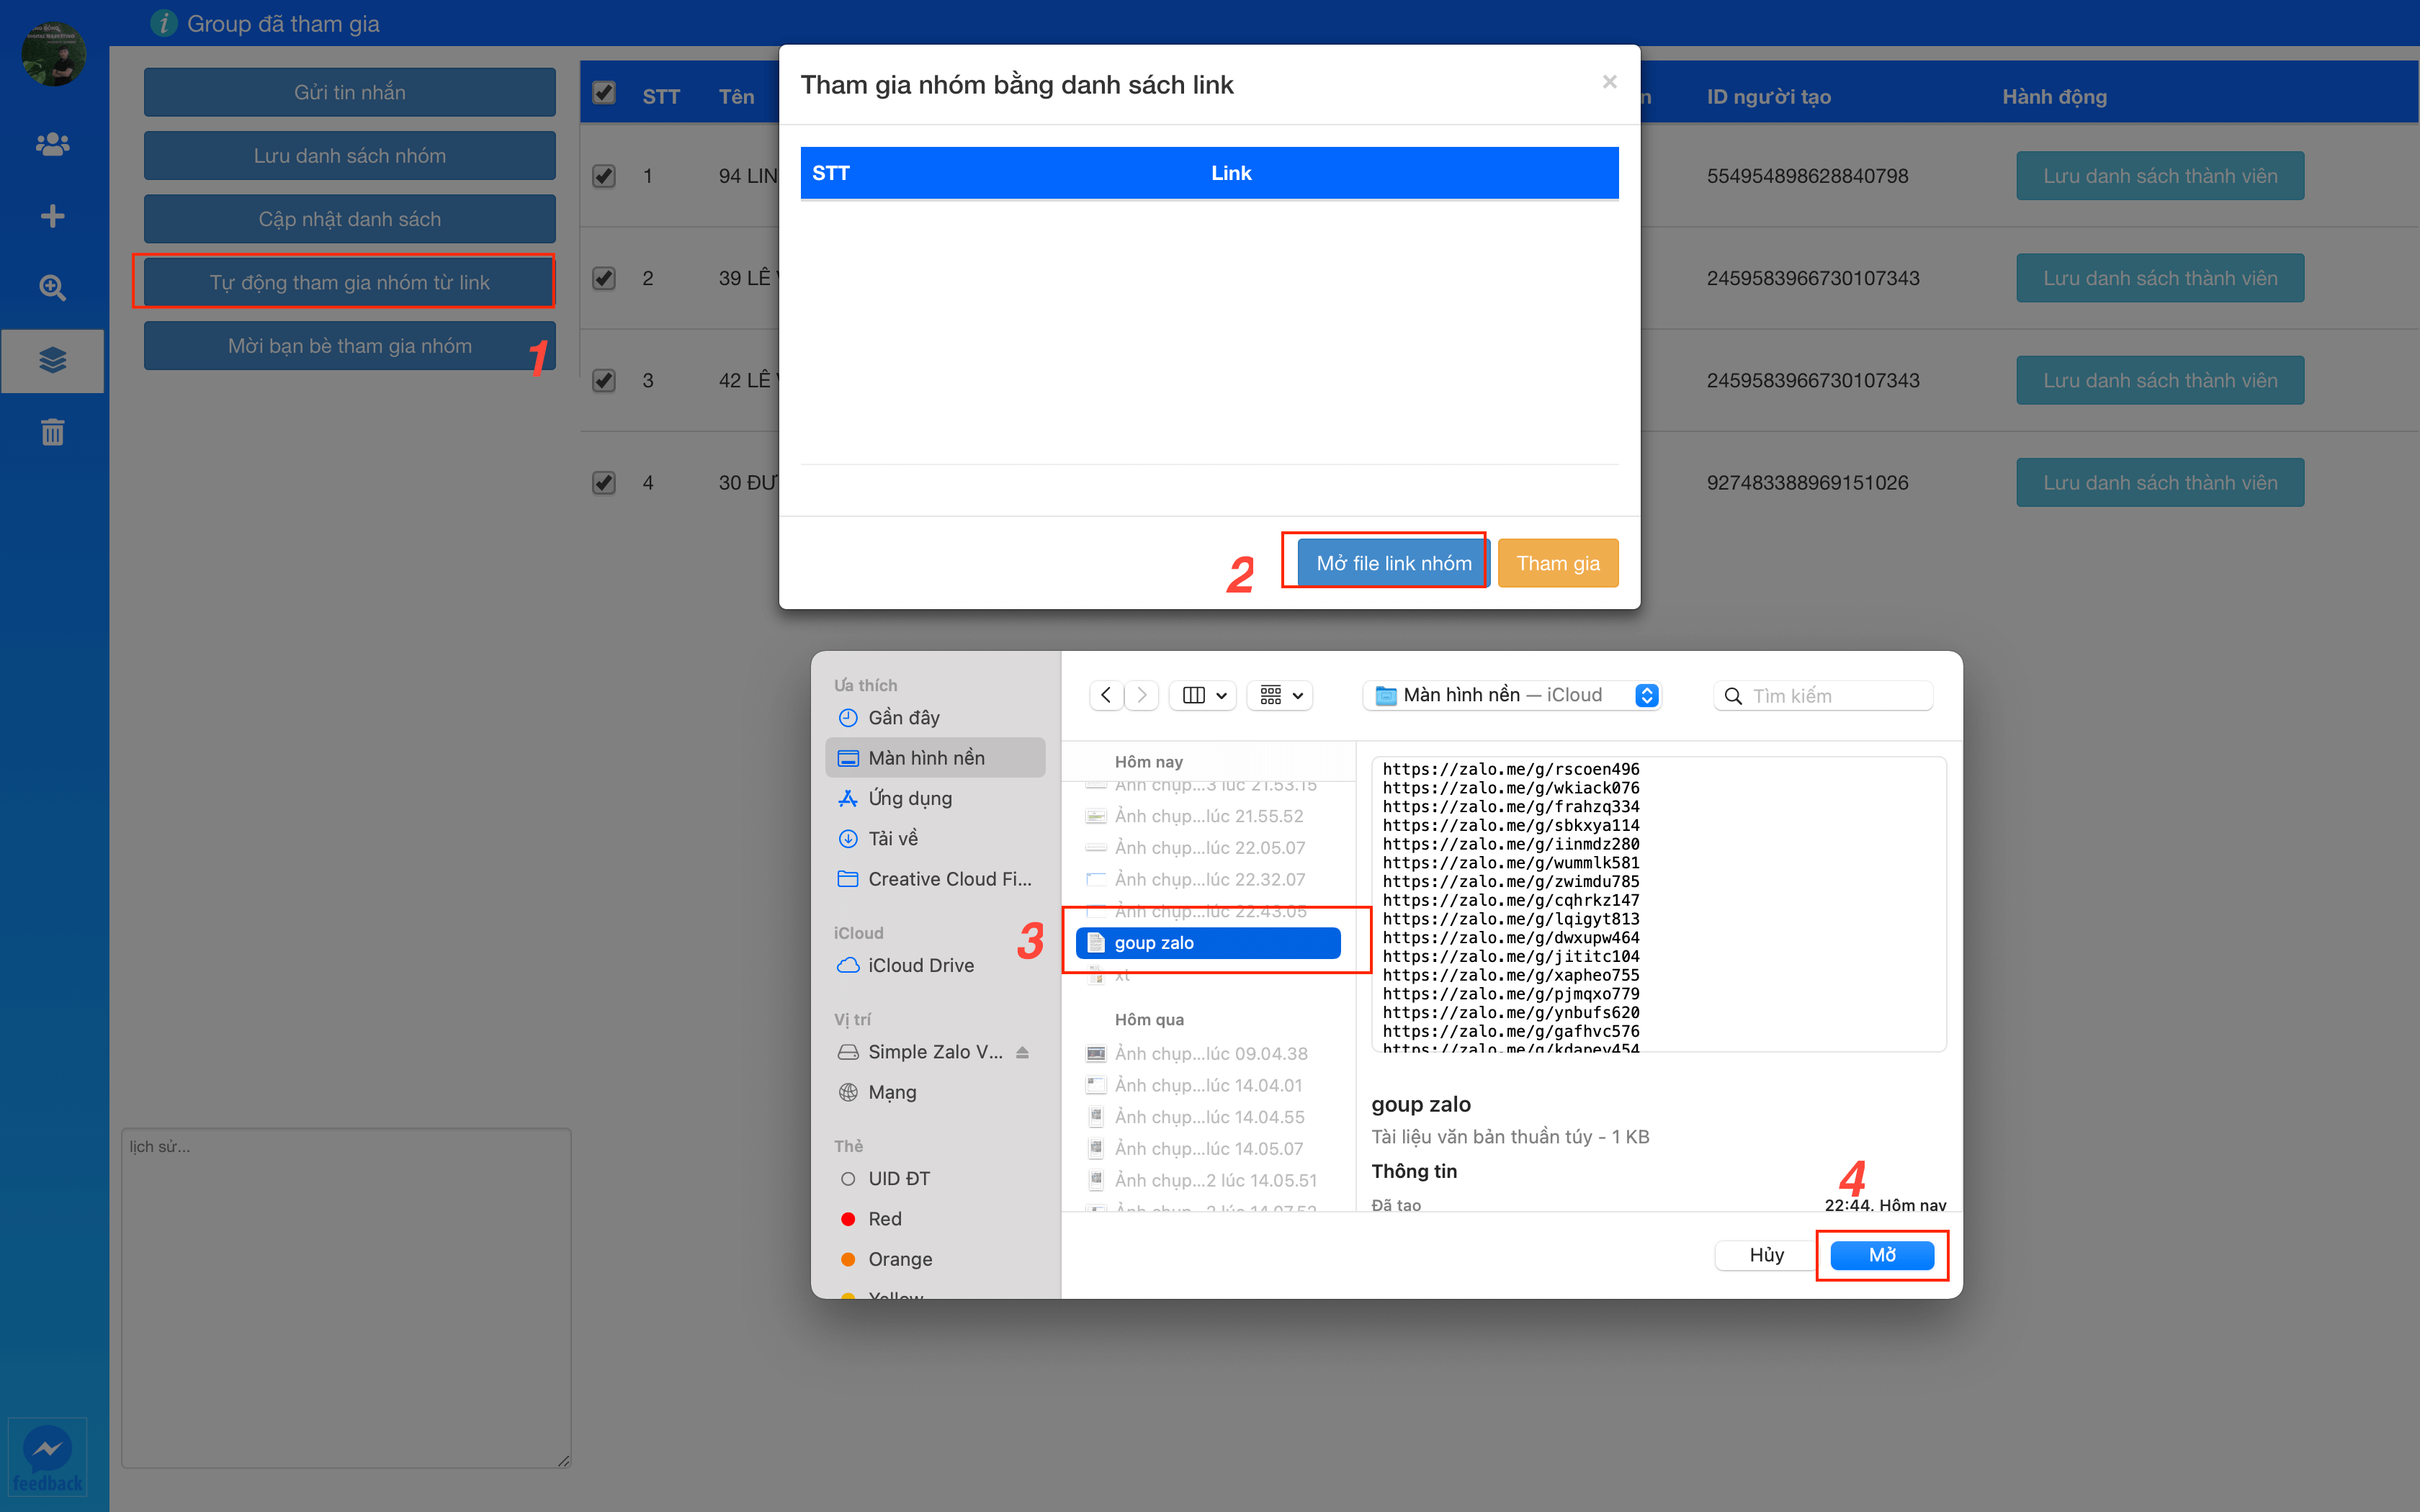Image resolution: width=2420 pixels, height=1512 pixels.
Task: Click the Hành động column header
Action: tap(2054, 97)
